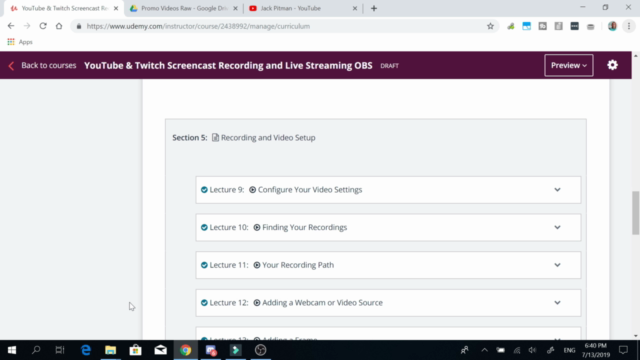This screenshot has width=640, height=360.
Task: Click the page vertical scrollbar thumb
Action: pyautogui.click(x=636, y=212)
